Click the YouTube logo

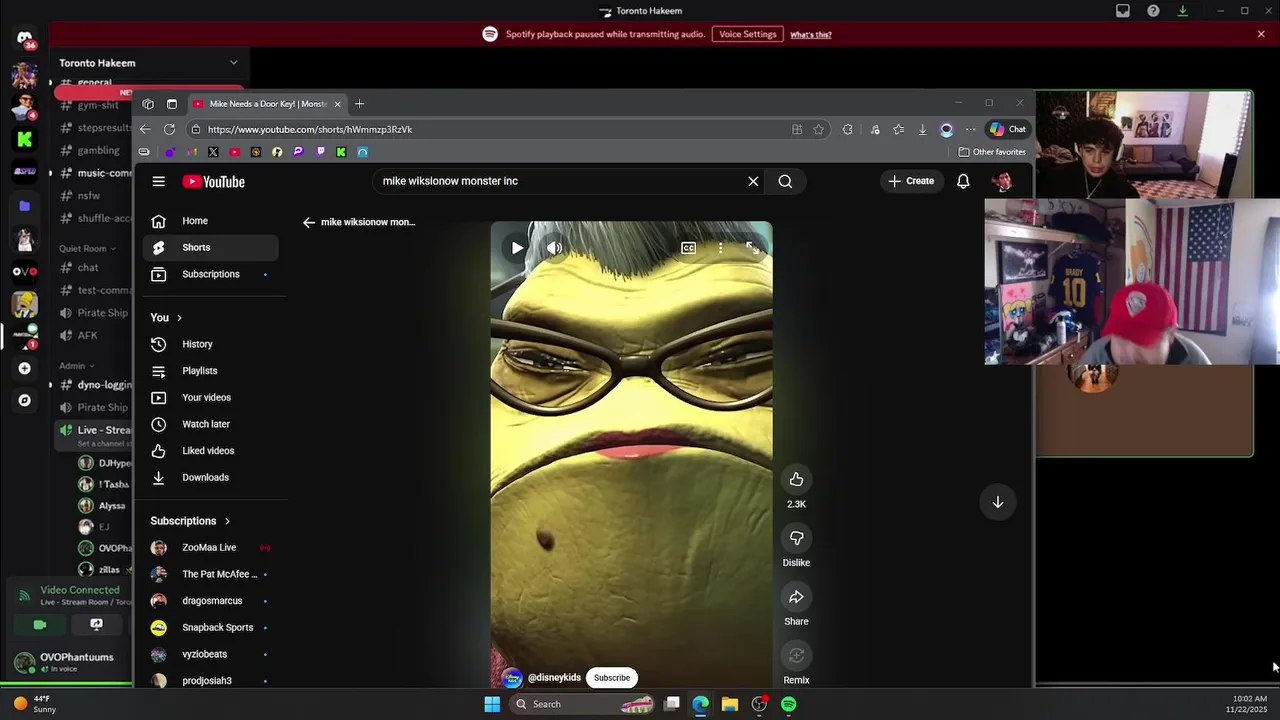pyautogui.click(x=213, y=181)
